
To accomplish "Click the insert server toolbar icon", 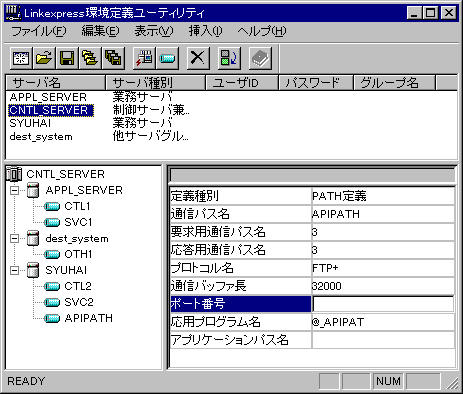I will click(x=144, y=58).
